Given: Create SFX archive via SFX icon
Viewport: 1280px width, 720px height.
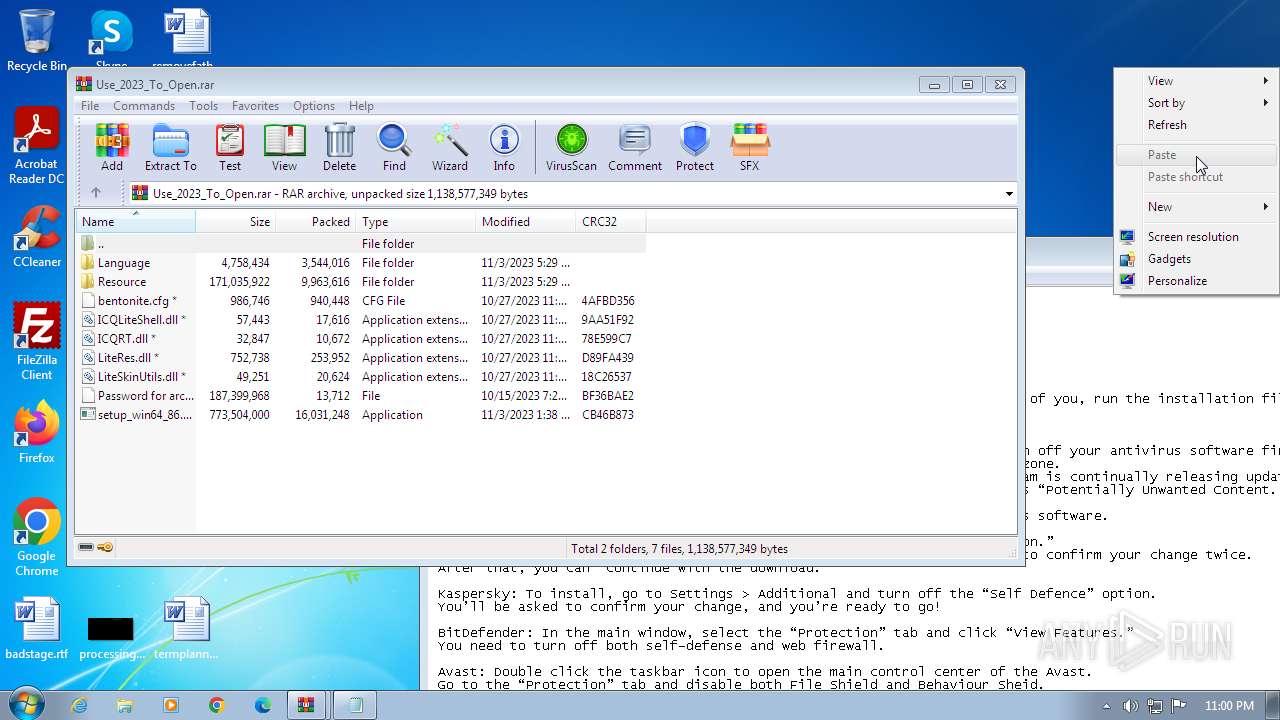Looking at the screenshot, I should 749,147.
